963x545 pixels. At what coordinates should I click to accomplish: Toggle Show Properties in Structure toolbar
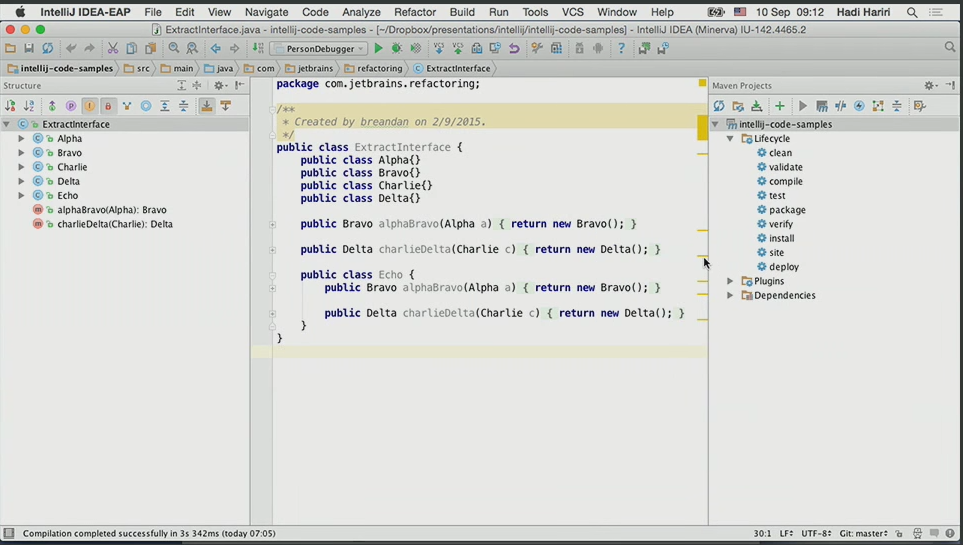coord(70,106)
